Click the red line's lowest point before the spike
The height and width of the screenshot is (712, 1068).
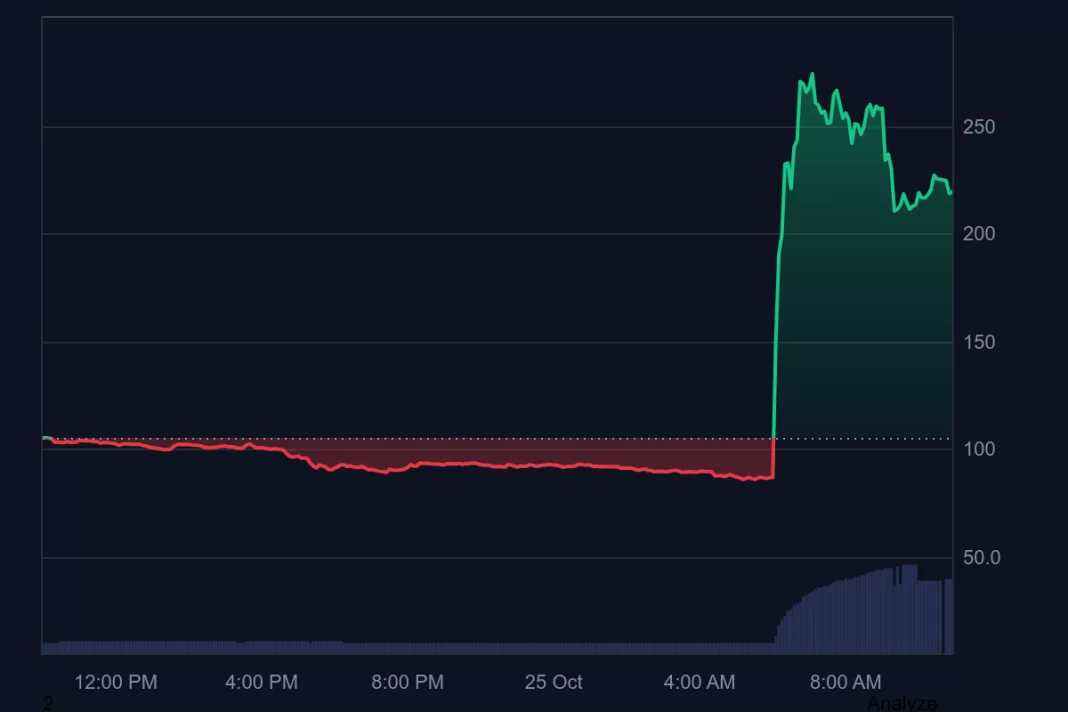point(745,480)
